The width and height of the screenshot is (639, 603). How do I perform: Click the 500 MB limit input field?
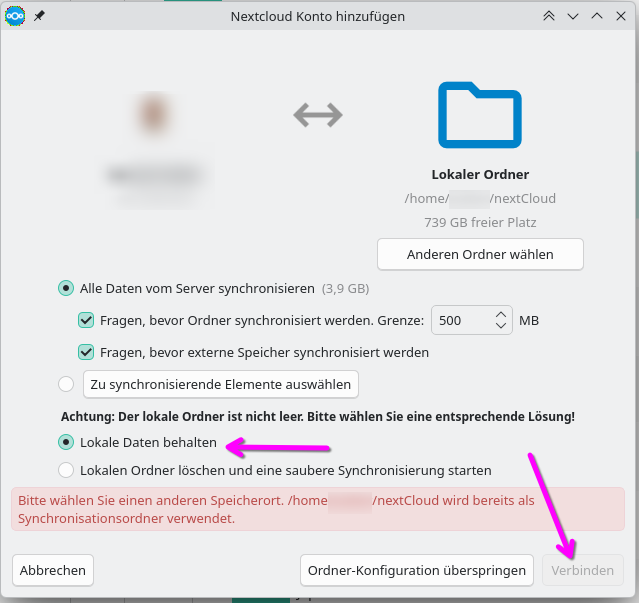pyautogui.click(x=460, y=321)
